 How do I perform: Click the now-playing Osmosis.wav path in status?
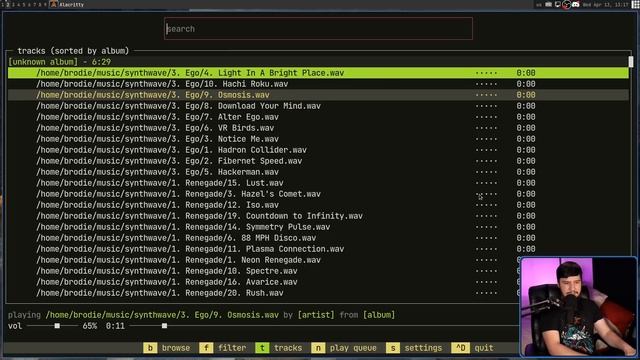pyautogui.click(x=162, y=315)
